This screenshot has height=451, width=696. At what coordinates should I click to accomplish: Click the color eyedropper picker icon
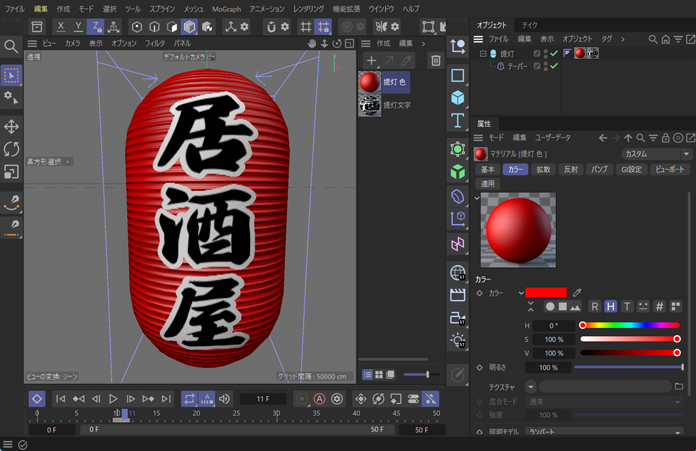[x=577, y=293]
